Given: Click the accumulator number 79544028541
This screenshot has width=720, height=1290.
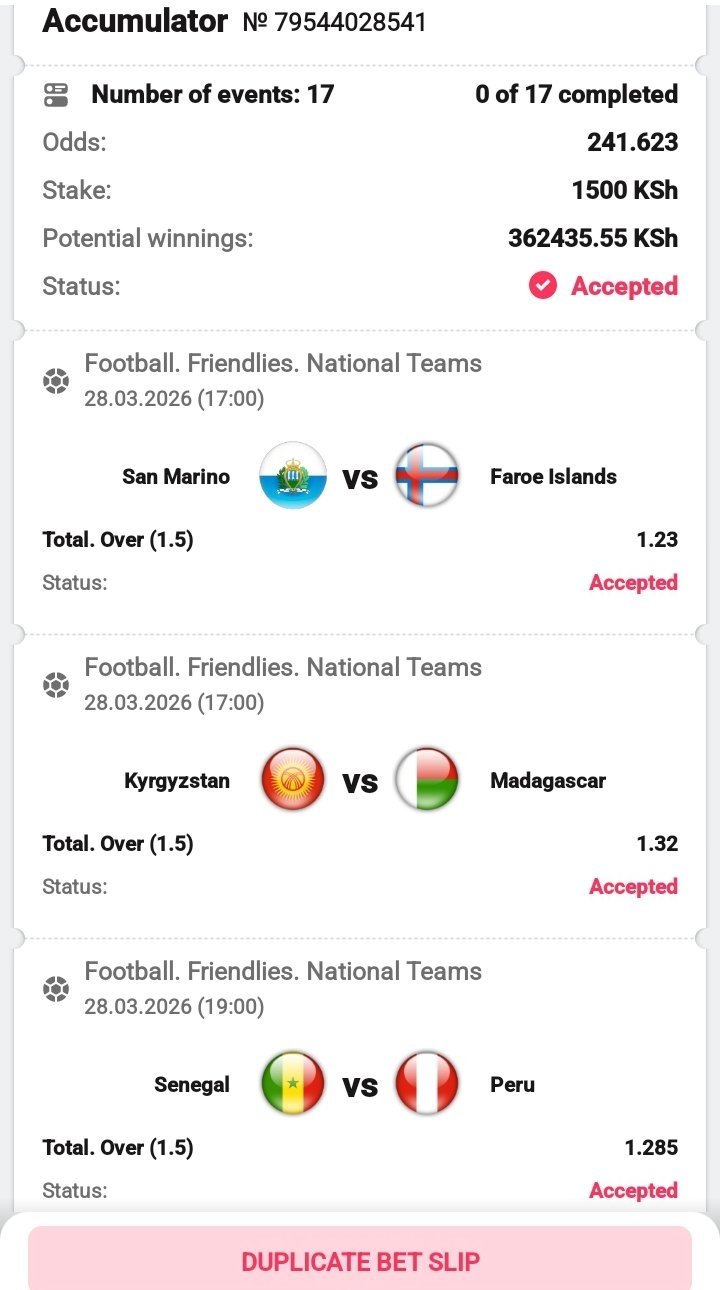Looking at the screenshot, I should click(335, 22).
